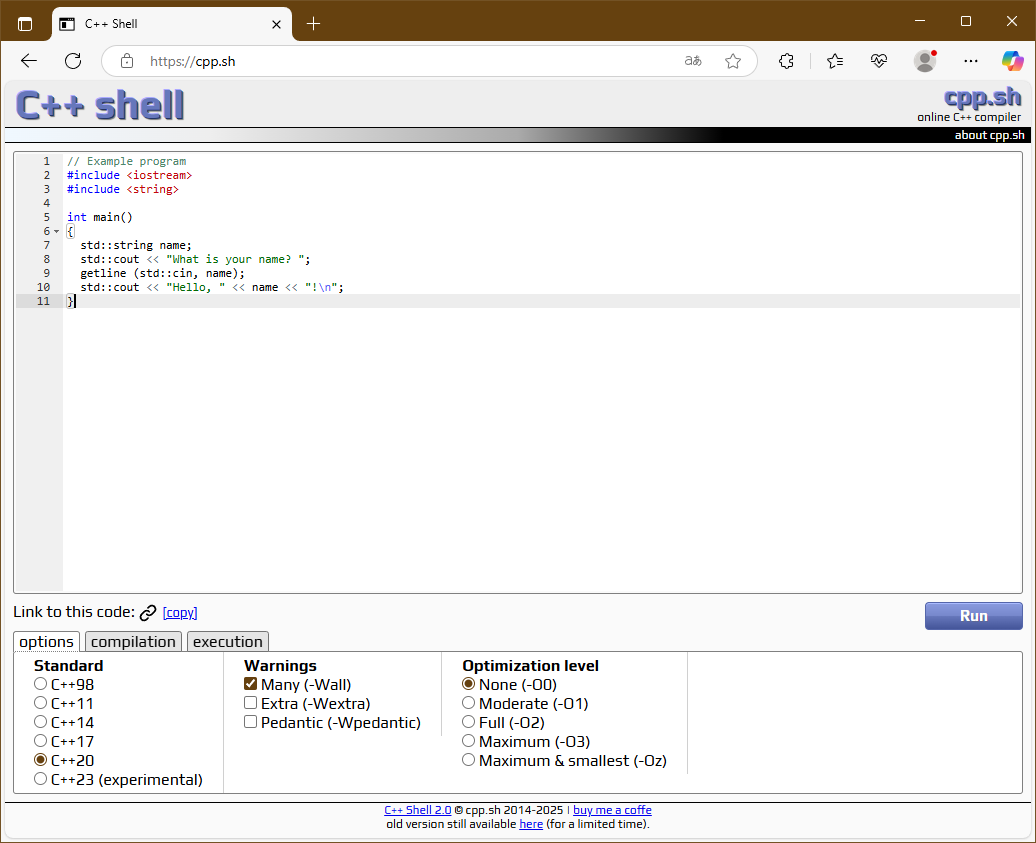View site information lock icon
Viewport: 1036px width, 843px height.
[x=127, y=61]
